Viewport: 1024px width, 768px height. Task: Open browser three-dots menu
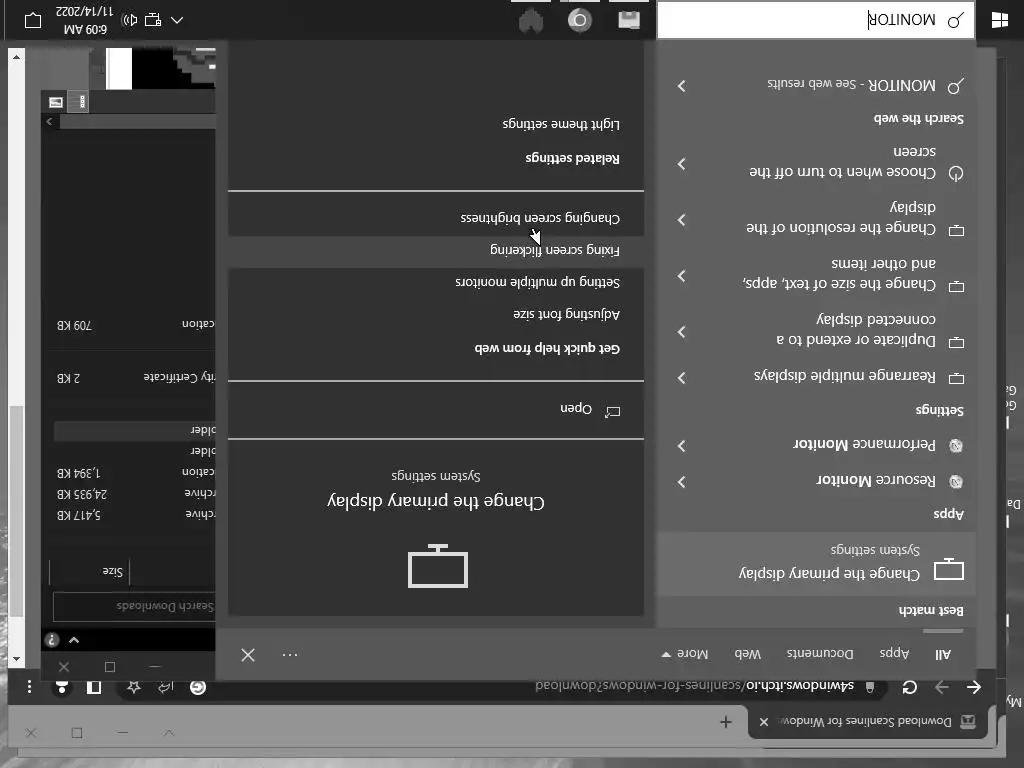[x=29, y=687]
